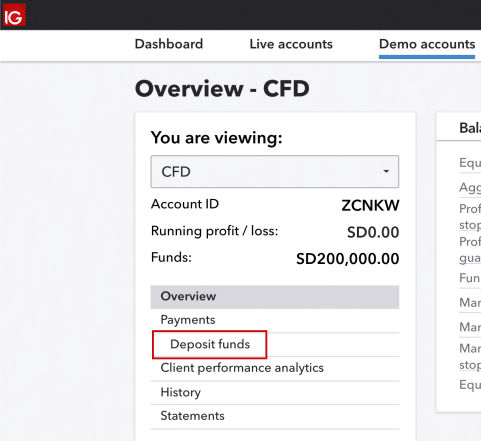Click the 'Account ID' label
Screen dimensions: 481x441
185,204
